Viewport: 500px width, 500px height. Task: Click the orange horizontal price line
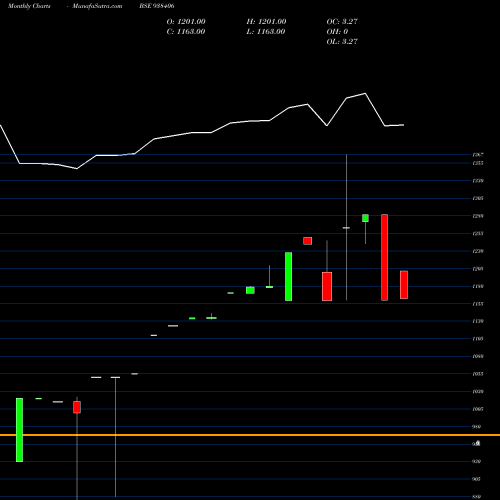coord(250,435)
